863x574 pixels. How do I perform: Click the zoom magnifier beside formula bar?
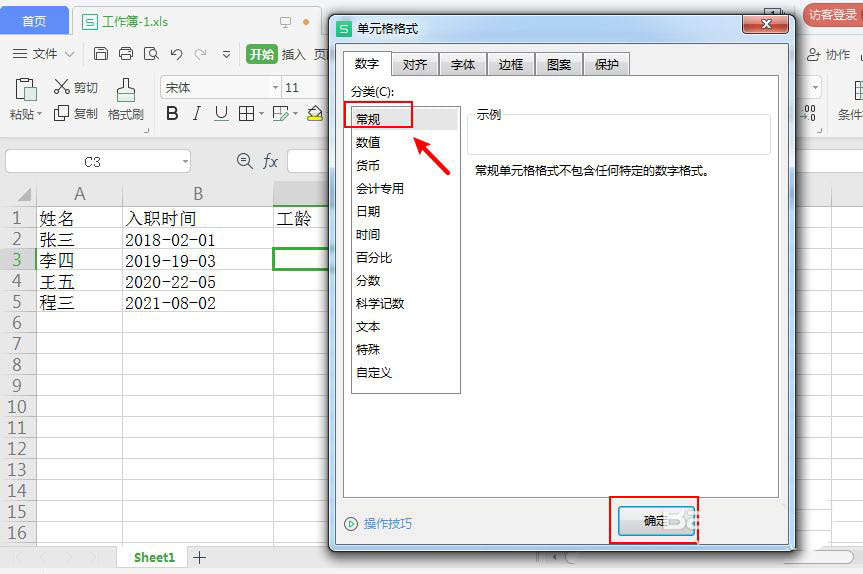point(244,161)
